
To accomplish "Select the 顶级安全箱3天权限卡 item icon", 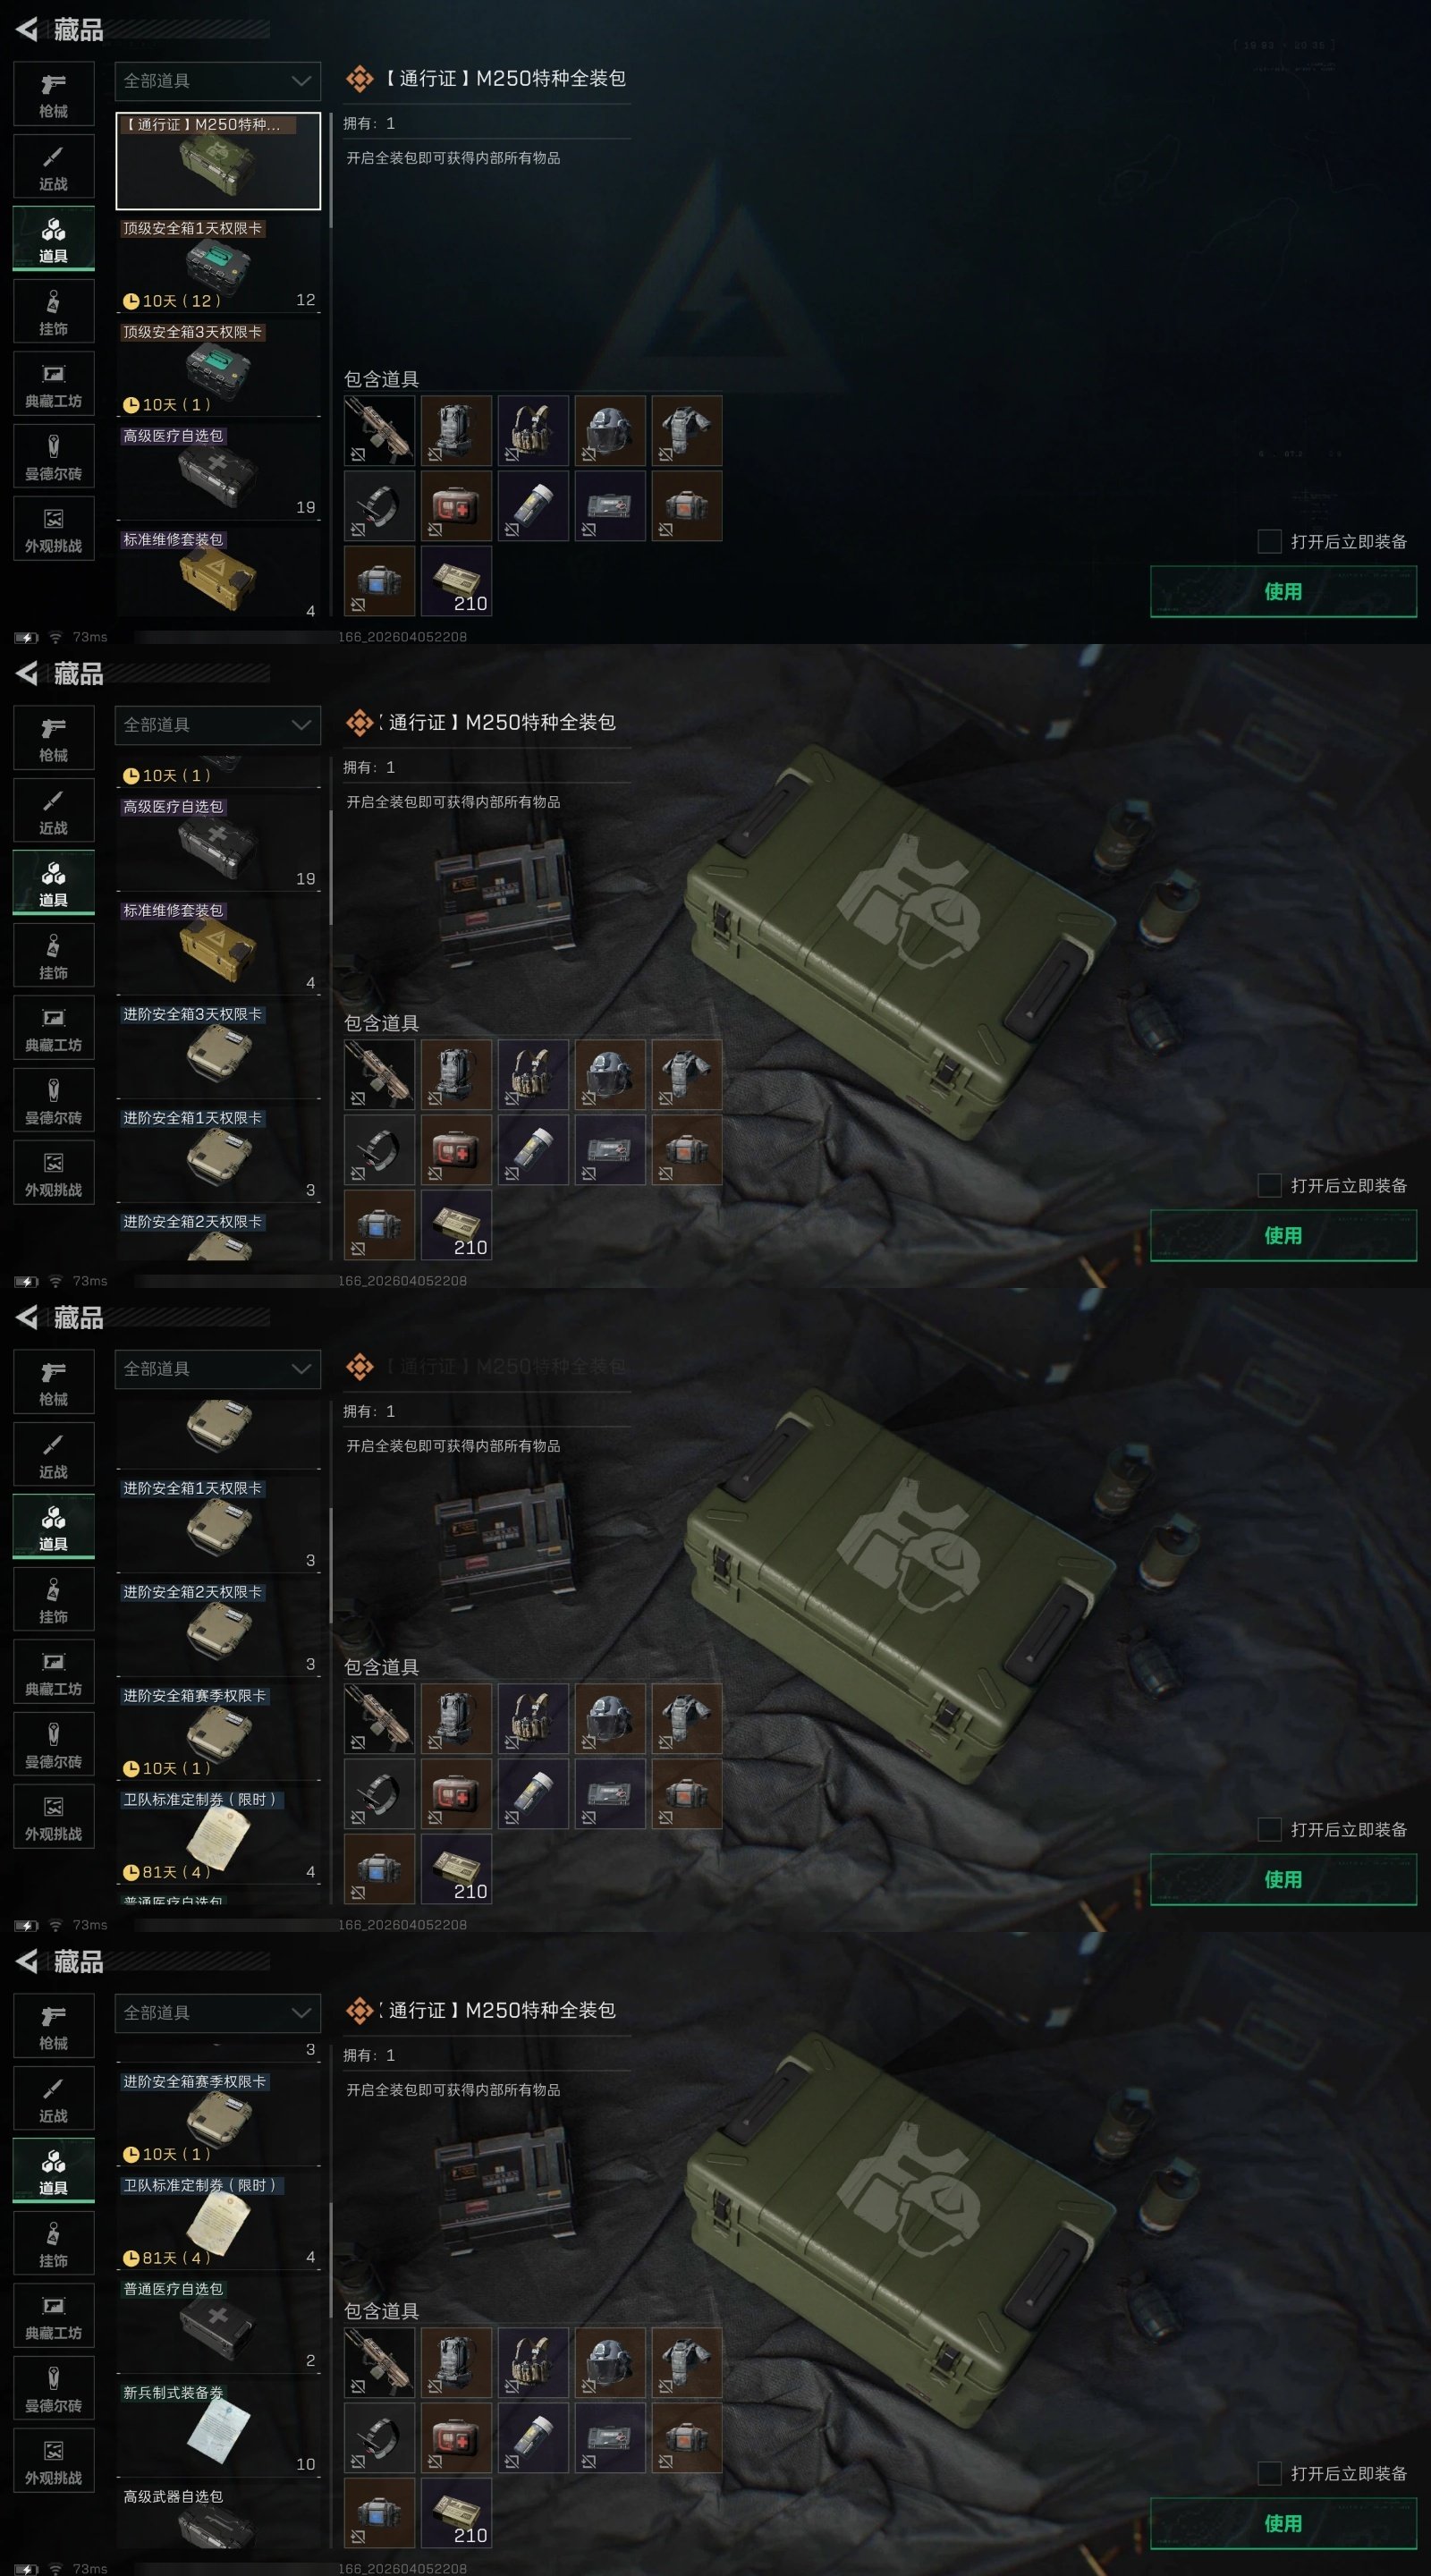I will click(218, 368).
